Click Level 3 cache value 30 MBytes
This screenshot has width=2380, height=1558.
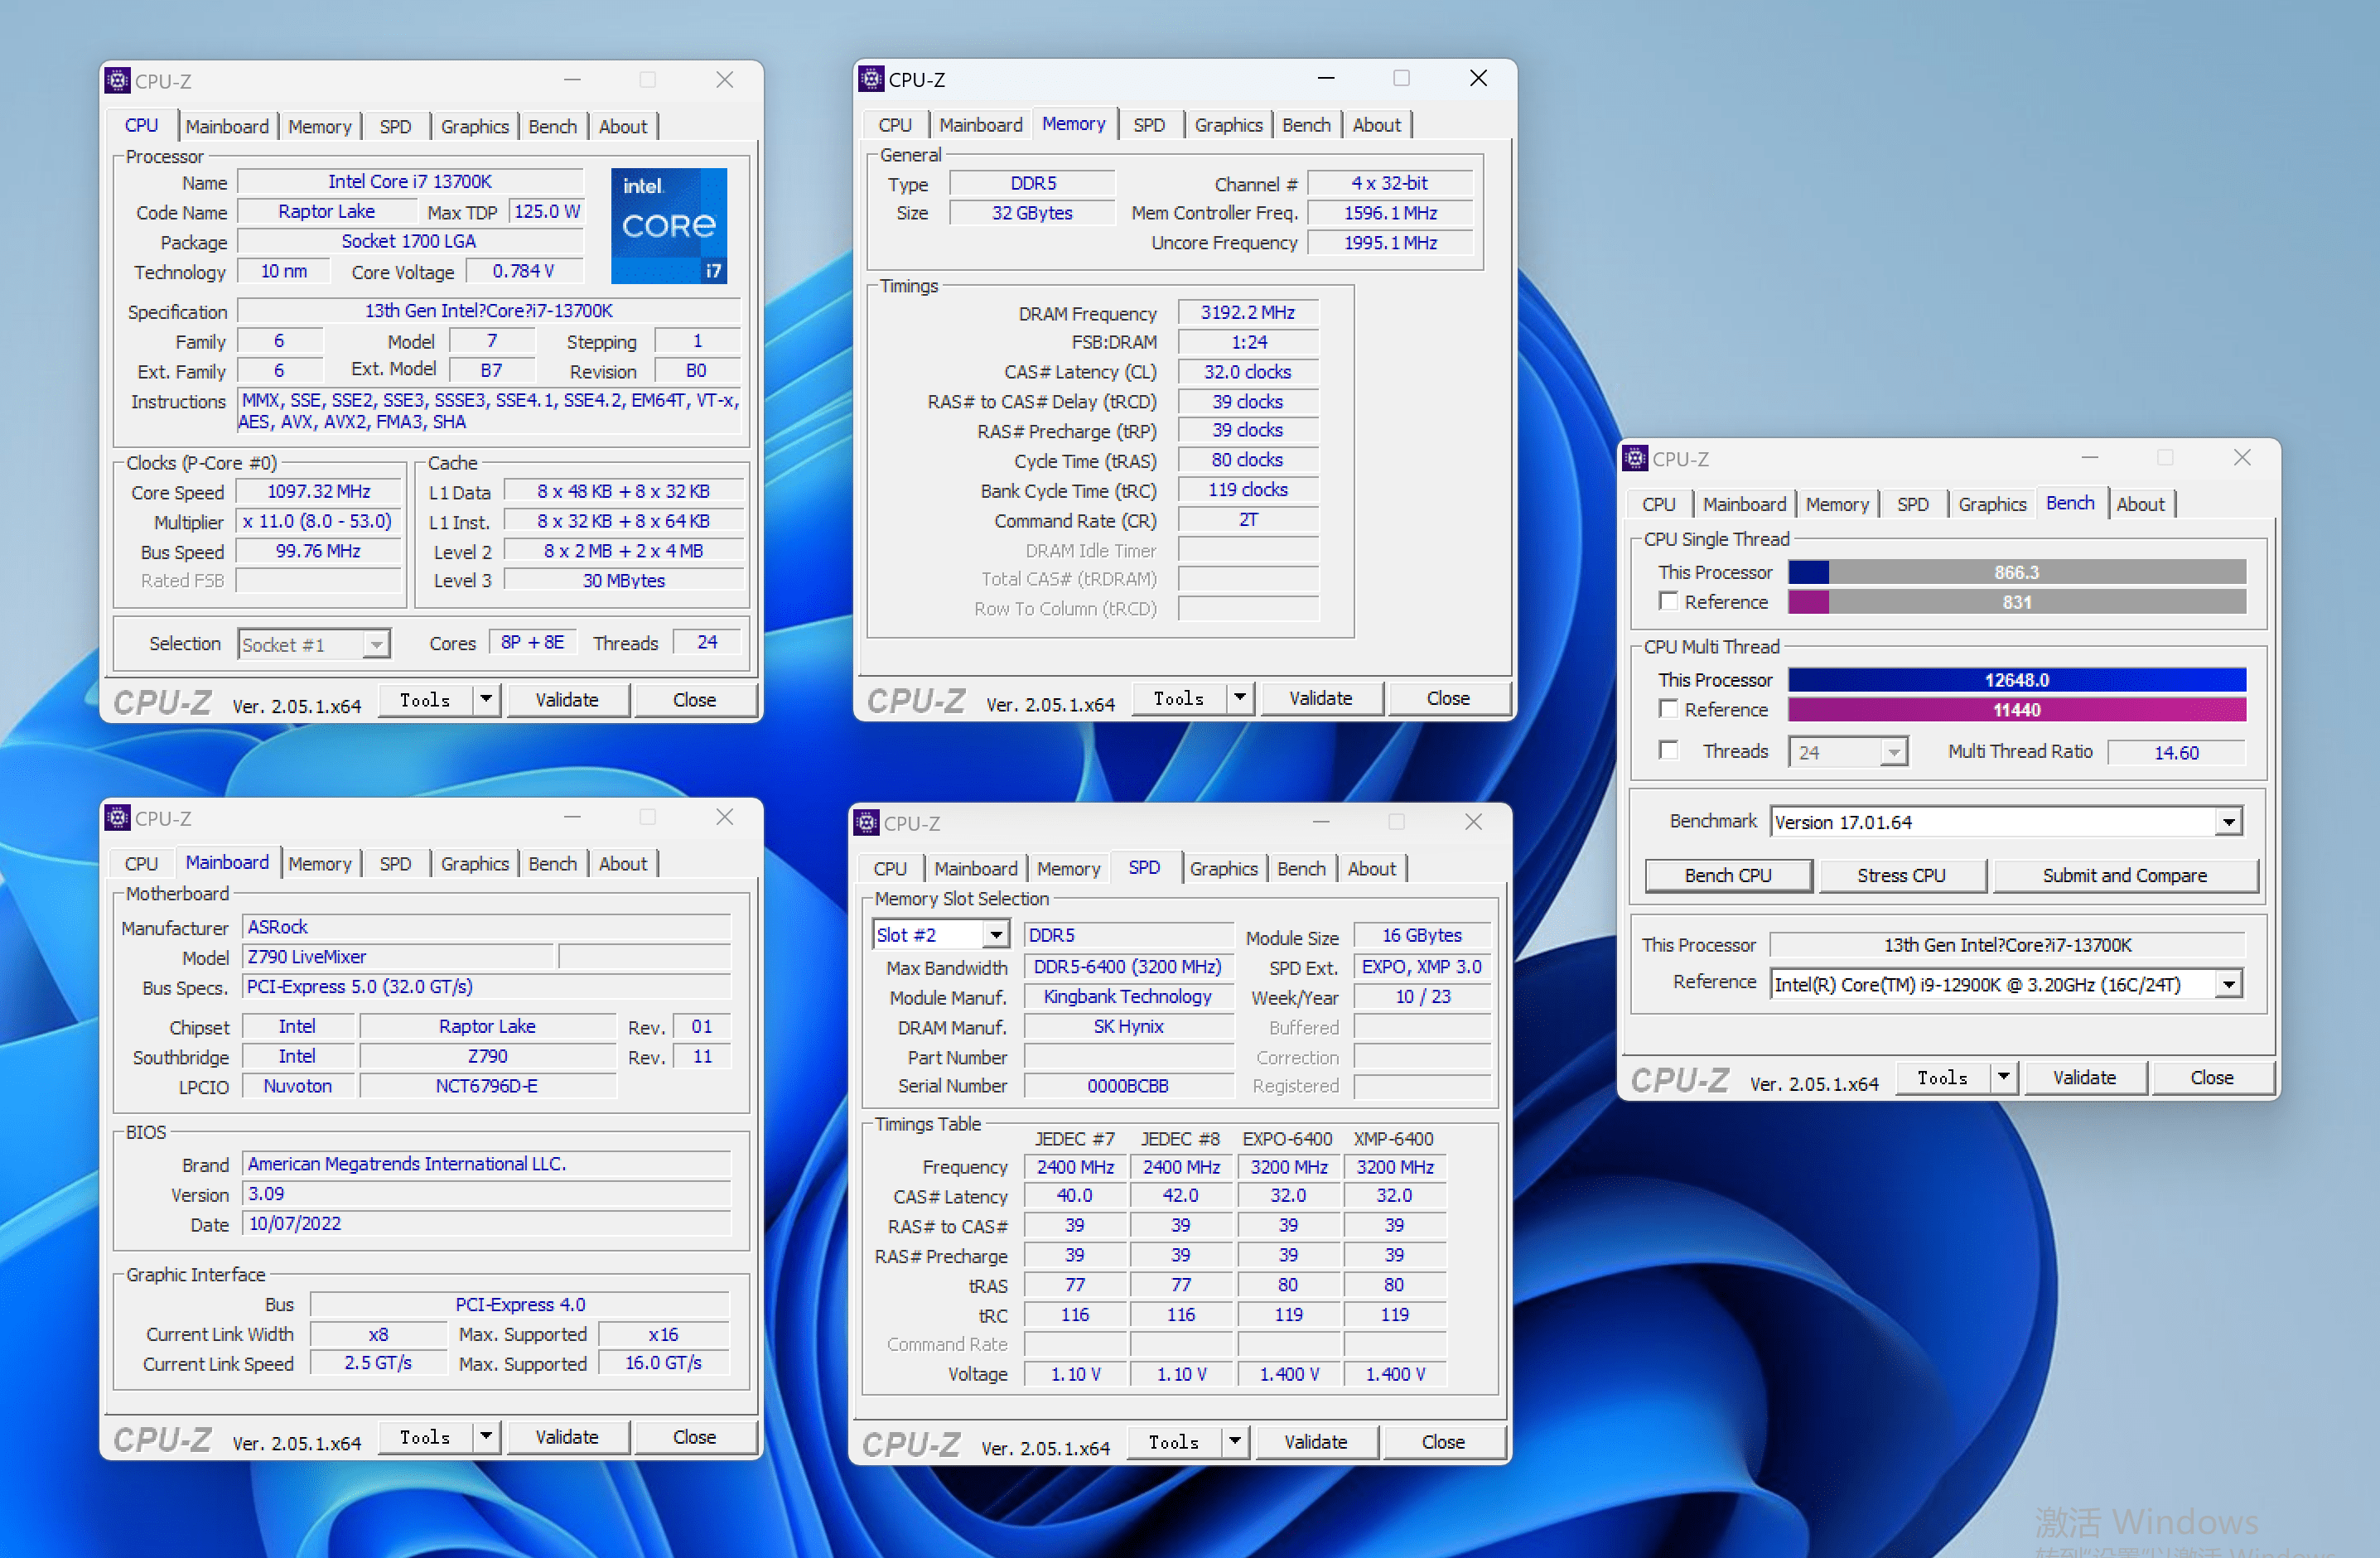[623, 580]
